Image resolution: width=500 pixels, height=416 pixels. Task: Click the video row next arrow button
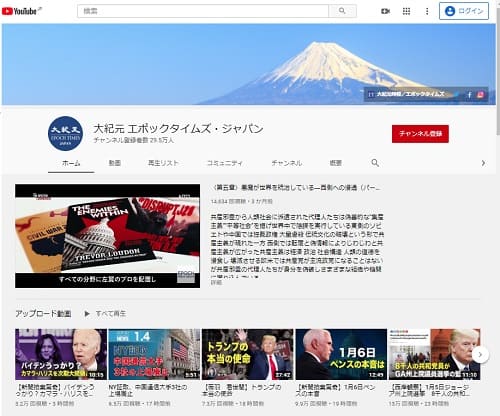pyautogui.click(x=480, y=354)
